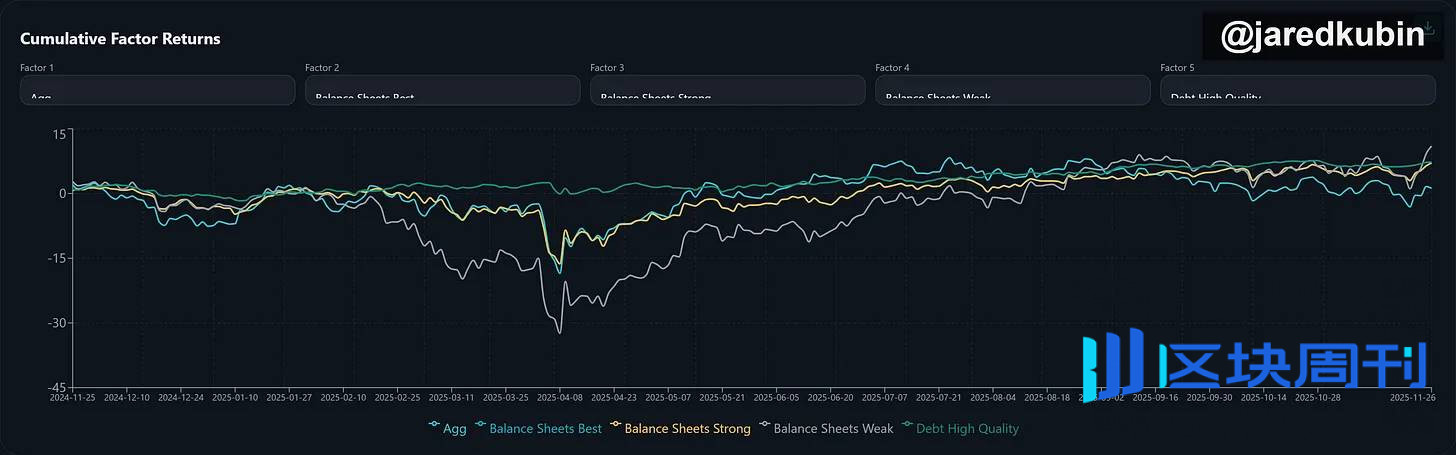Image resolution: width=1456 pixels, height=455 pixels.
Task: Select the 2025-11-26 x-axis date label
Action: click(x=1411, y=397)
